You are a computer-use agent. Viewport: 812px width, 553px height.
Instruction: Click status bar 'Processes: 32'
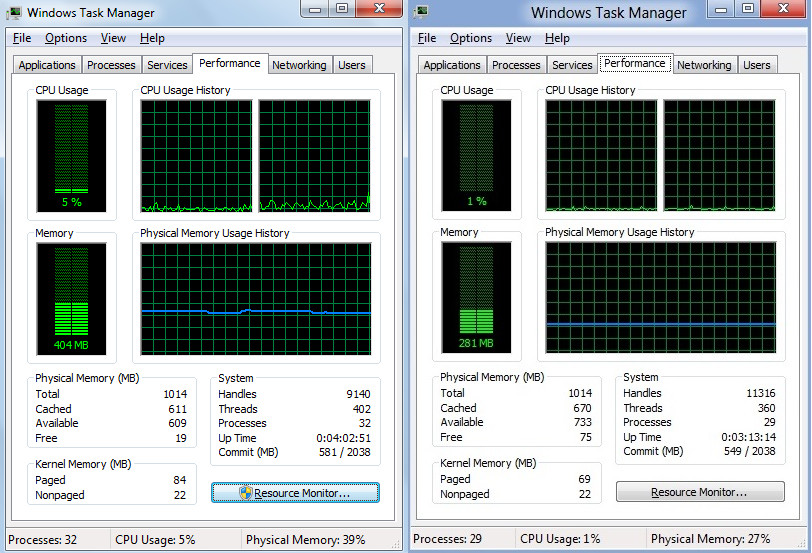tap(42, 540)
